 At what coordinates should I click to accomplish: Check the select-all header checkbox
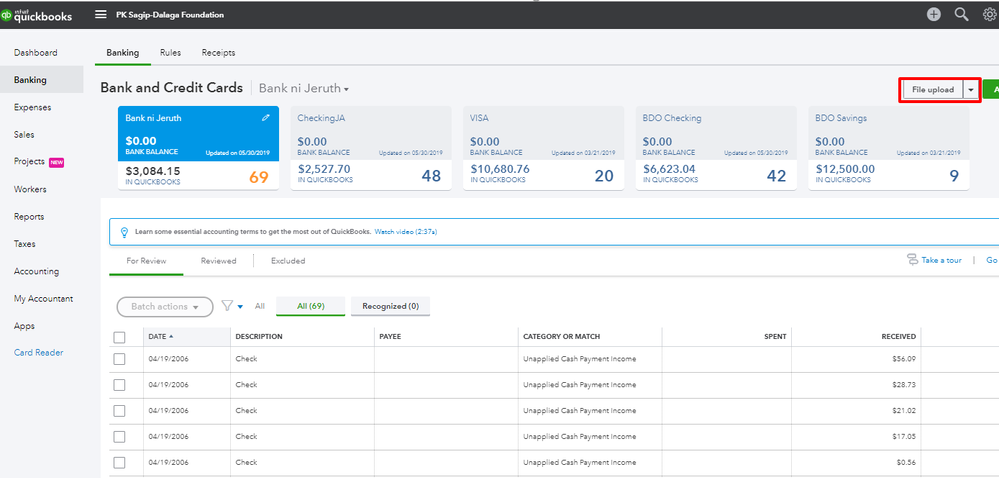point(120,337)
